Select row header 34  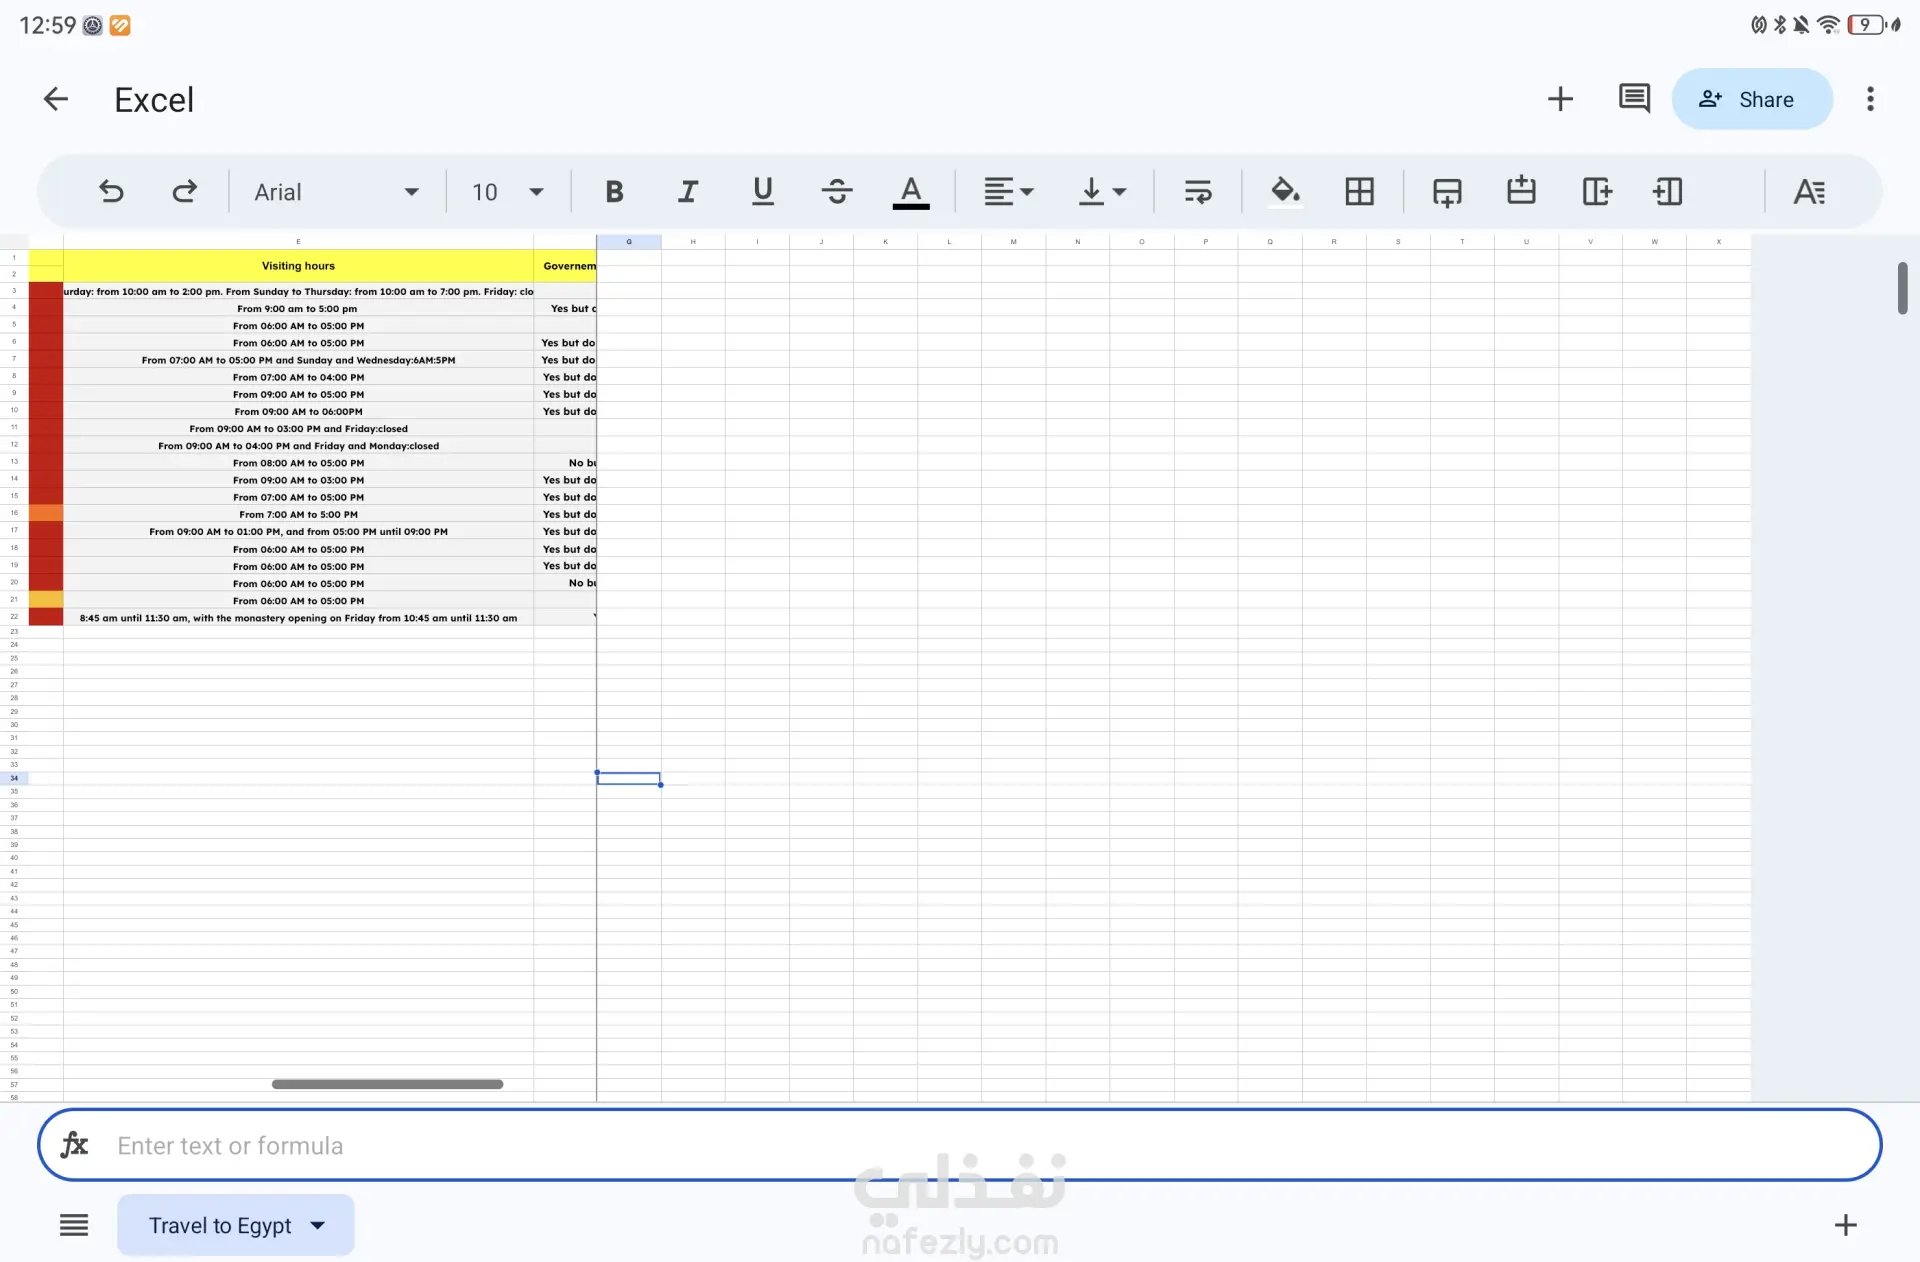(14, 778)
